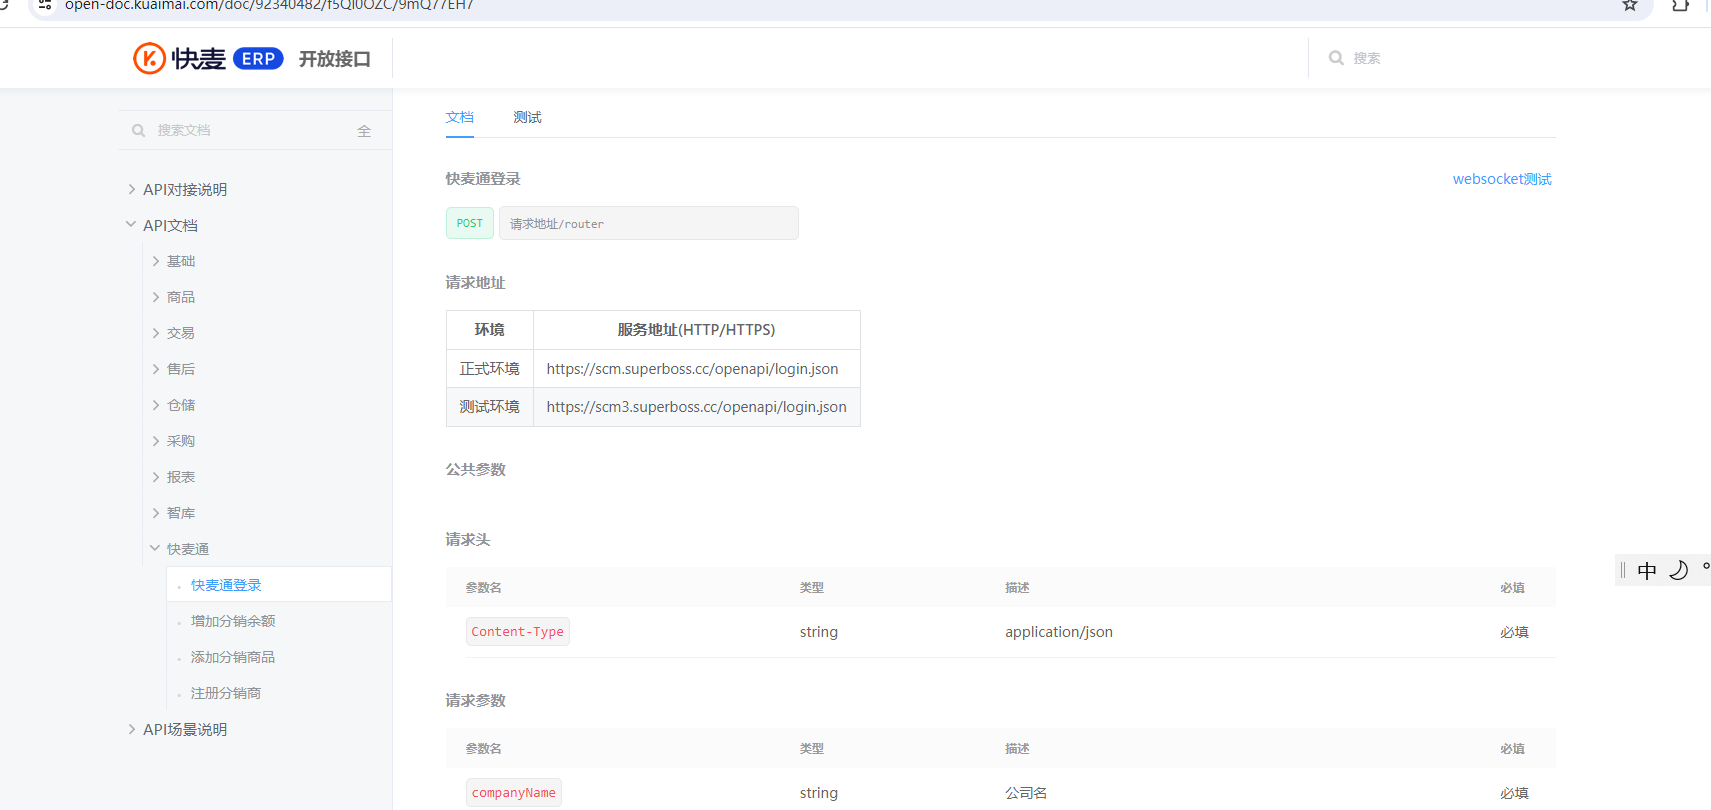Select the scm3.superboss.cc login URL cell
This screenshot has height=810, width=1711.
click(697, 407)
